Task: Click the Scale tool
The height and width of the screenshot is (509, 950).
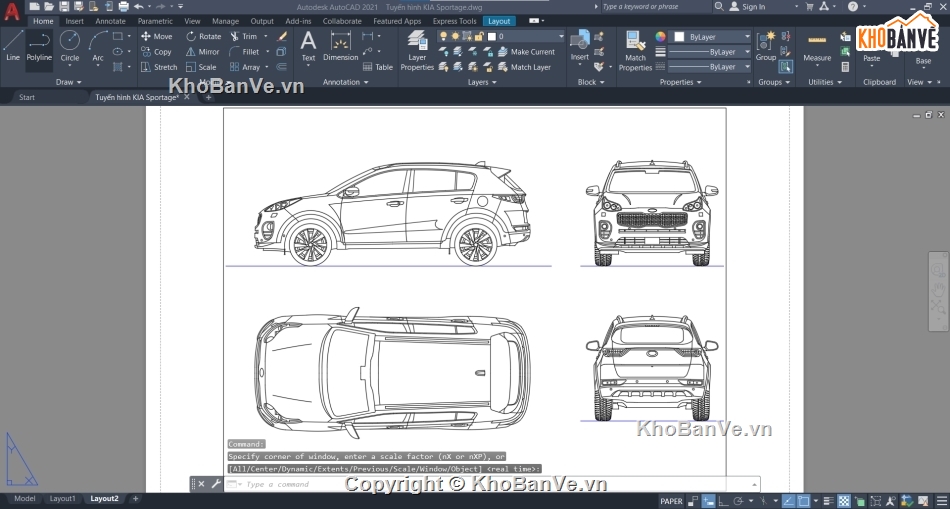Action: (x=201, y=67)
